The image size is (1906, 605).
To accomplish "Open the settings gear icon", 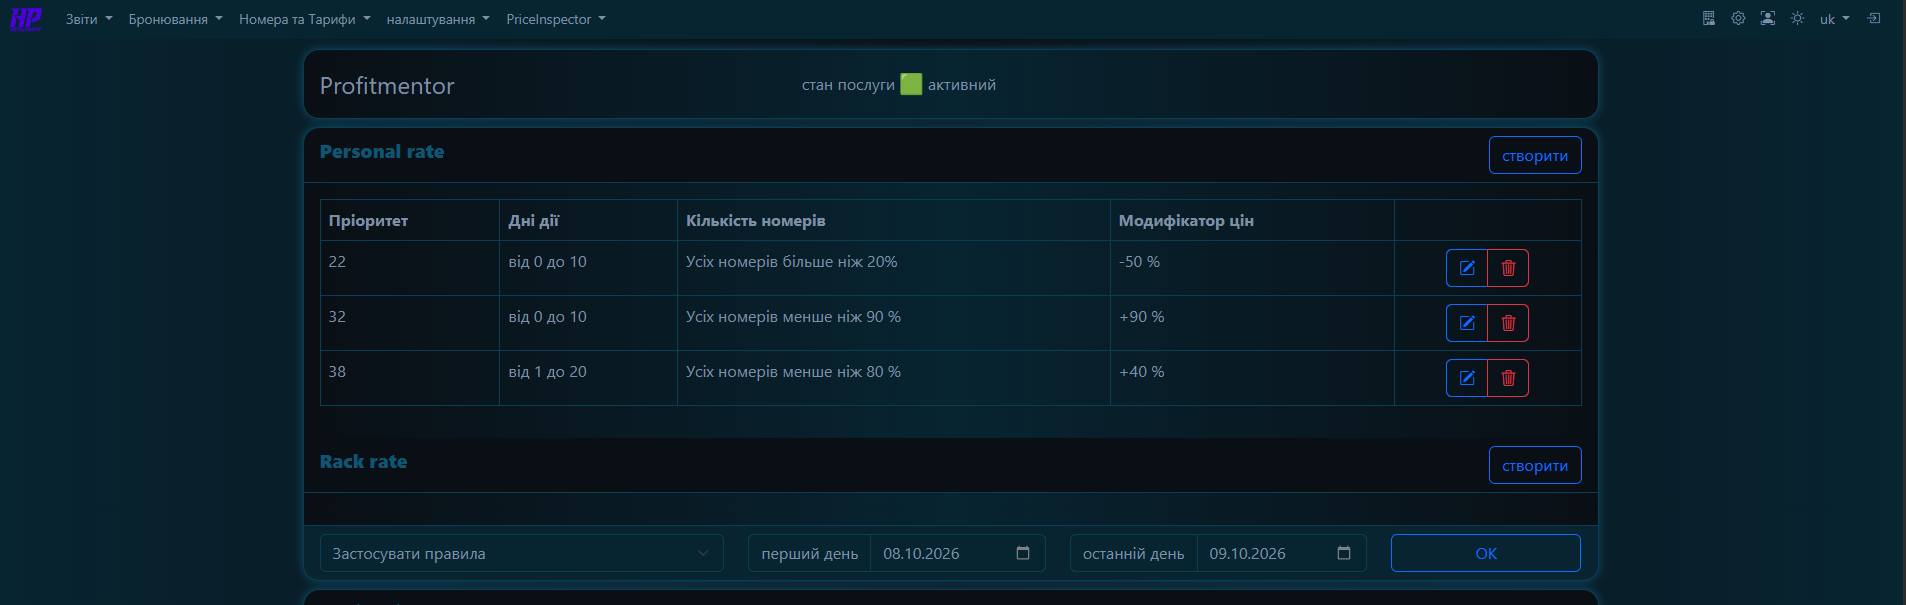I will 1738,19.
